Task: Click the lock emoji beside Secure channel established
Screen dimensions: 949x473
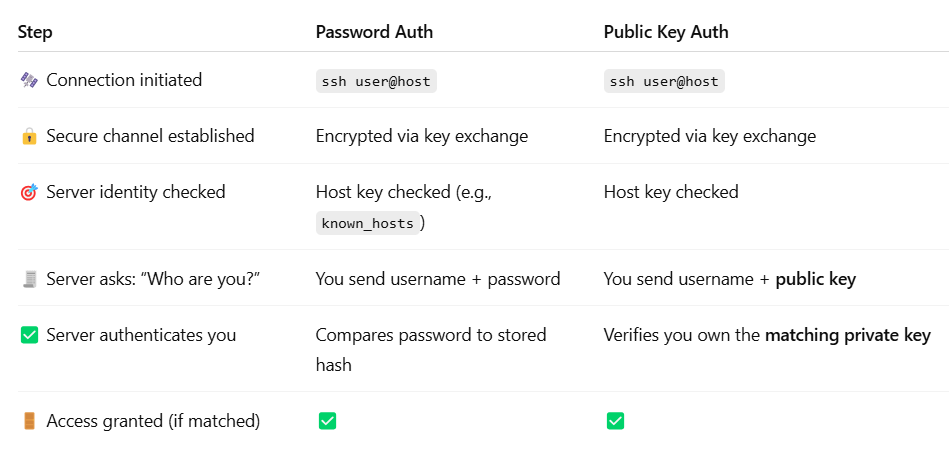Action: click(x=28, y=136)
